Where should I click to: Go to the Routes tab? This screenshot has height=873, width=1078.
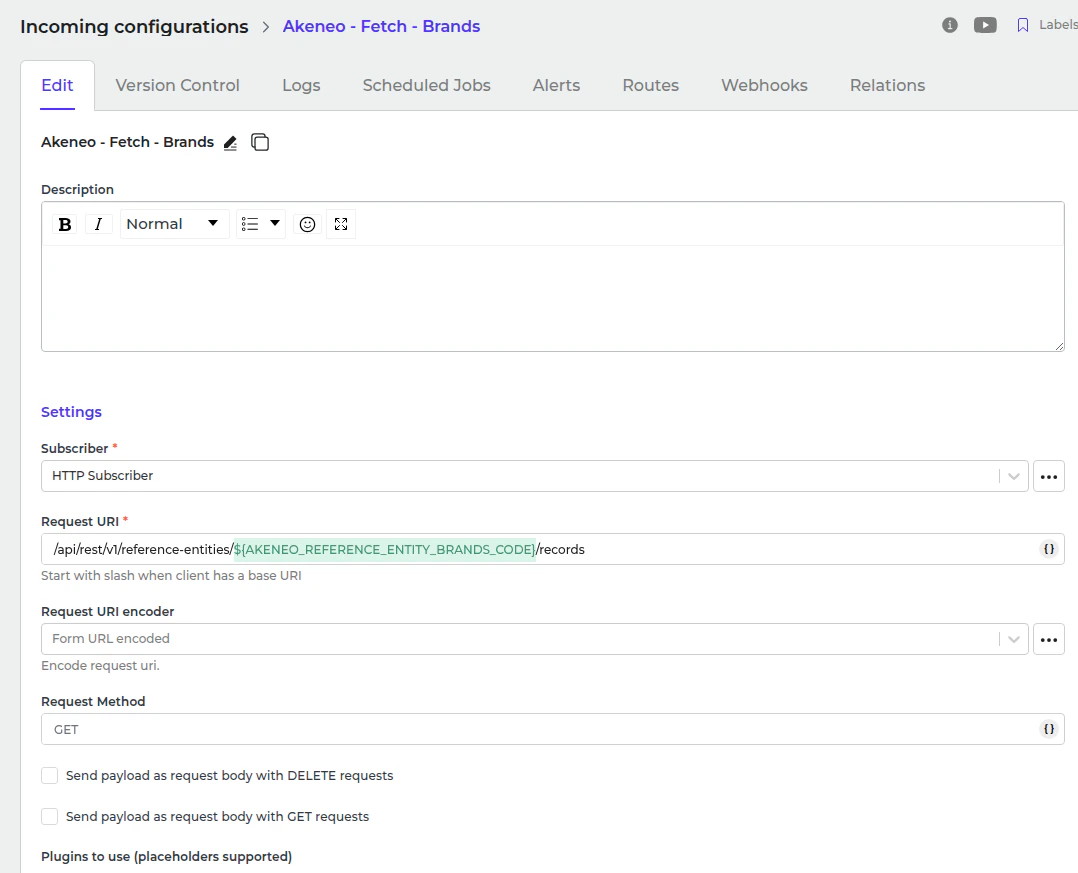pos(650,85)
